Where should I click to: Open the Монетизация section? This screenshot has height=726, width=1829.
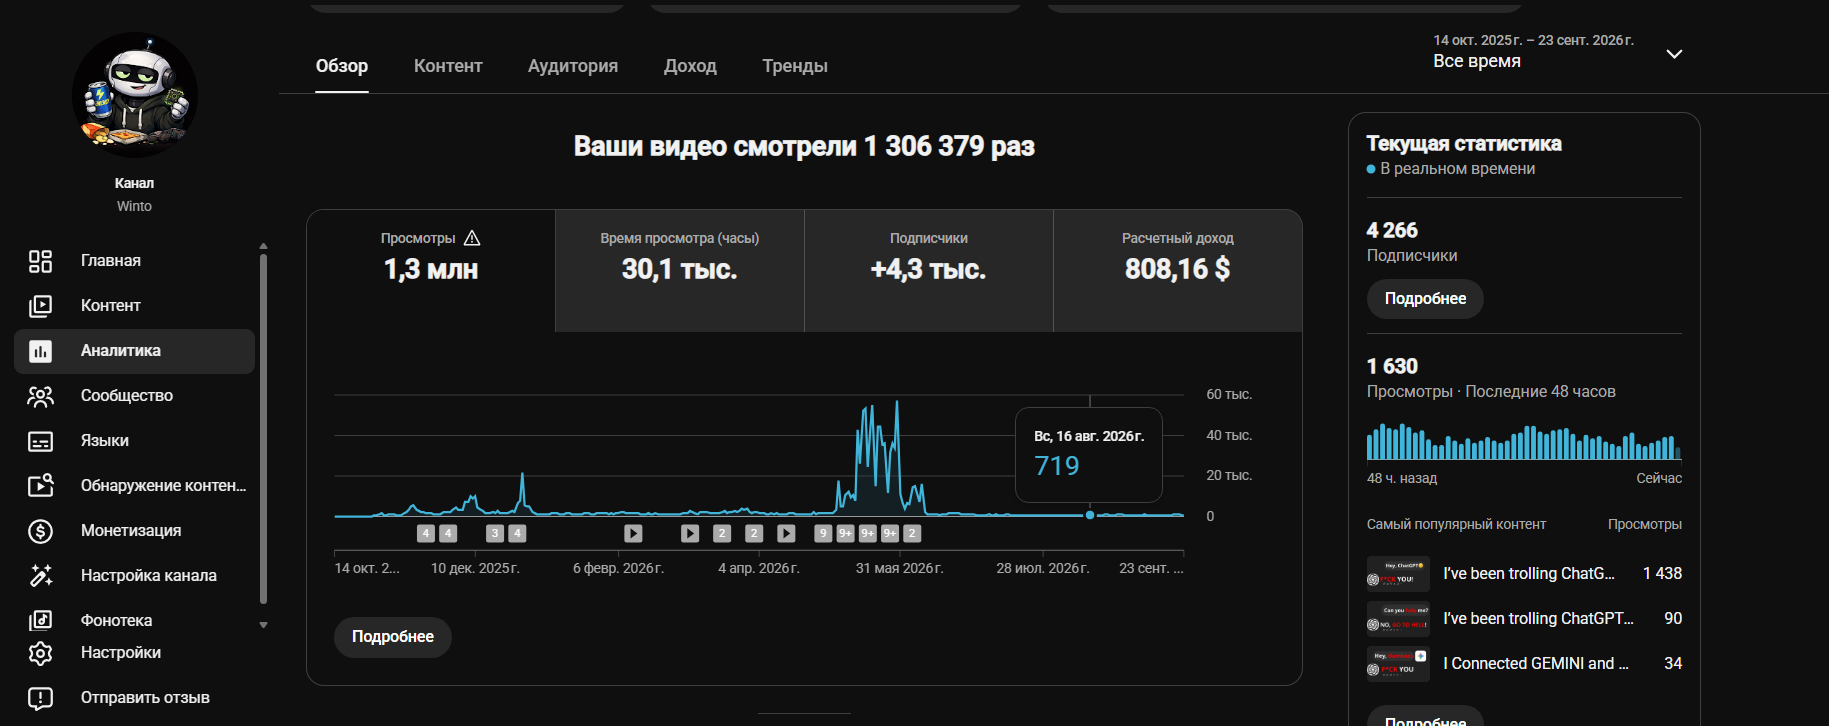tap(134, 531)
